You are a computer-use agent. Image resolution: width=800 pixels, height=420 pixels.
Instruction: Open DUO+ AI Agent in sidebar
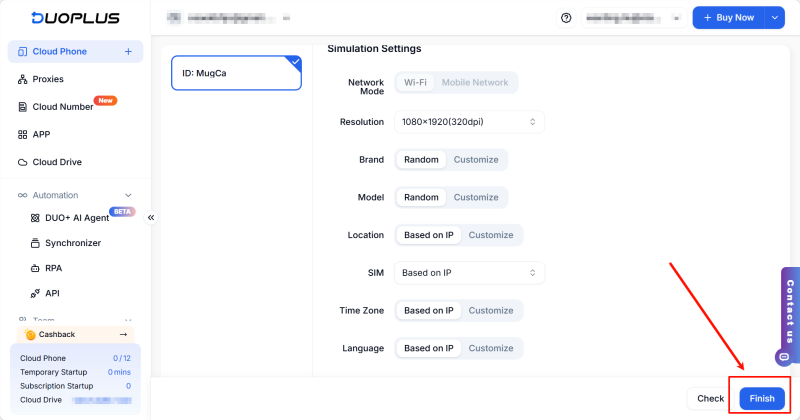click(x=76, y=217)
